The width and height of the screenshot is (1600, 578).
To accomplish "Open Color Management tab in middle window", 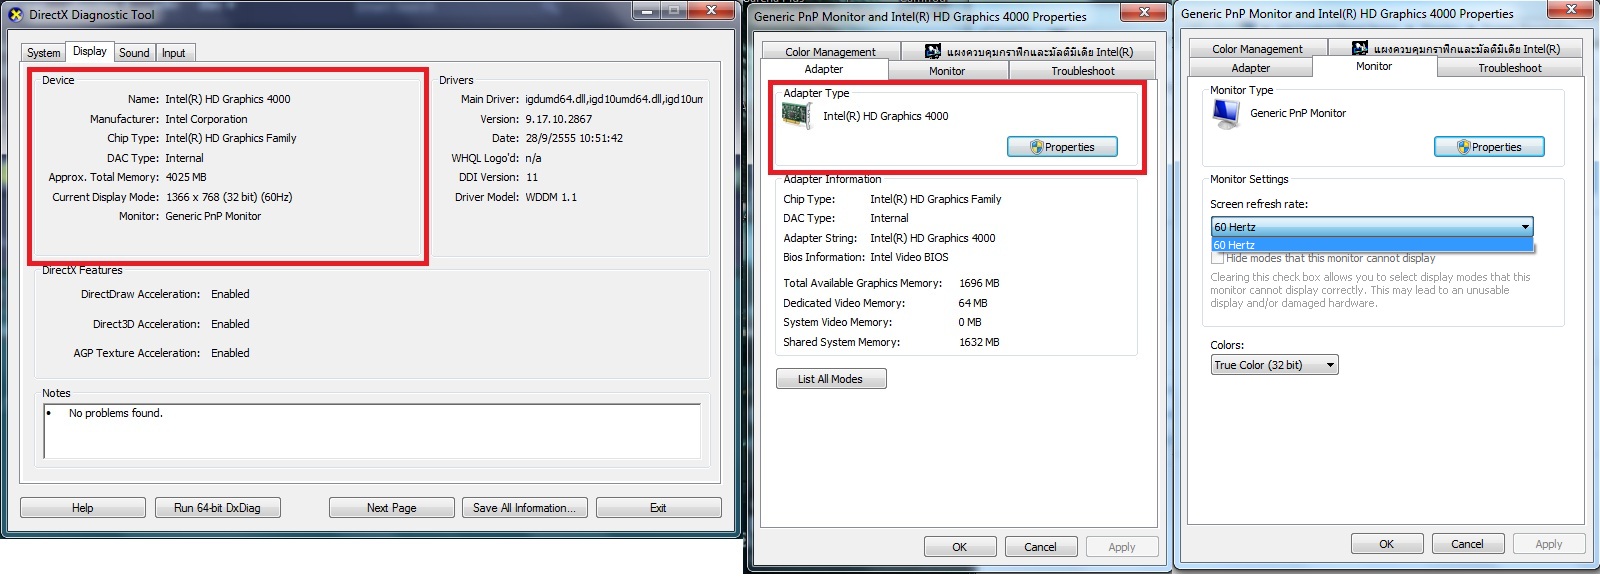I will pos(830,52).
